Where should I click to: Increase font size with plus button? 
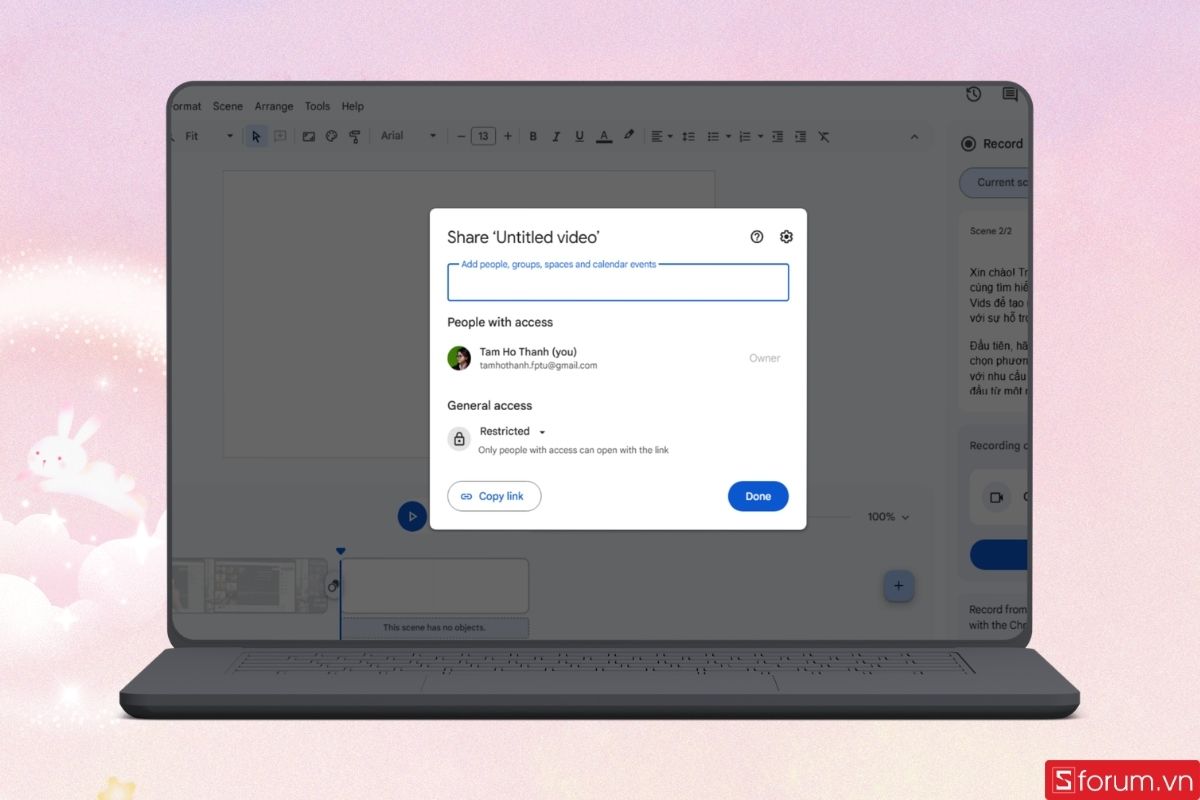508,136
